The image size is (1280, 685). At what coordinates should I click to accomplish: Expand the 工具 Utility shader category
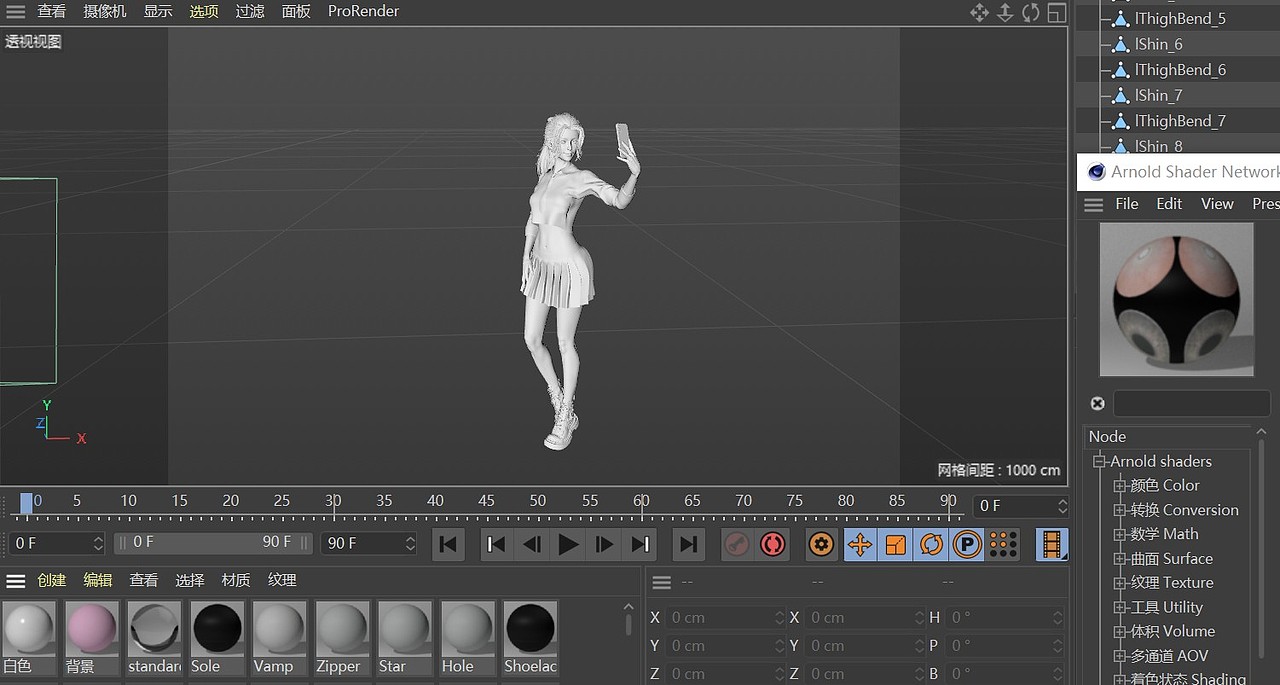(x=1120, y=608)
